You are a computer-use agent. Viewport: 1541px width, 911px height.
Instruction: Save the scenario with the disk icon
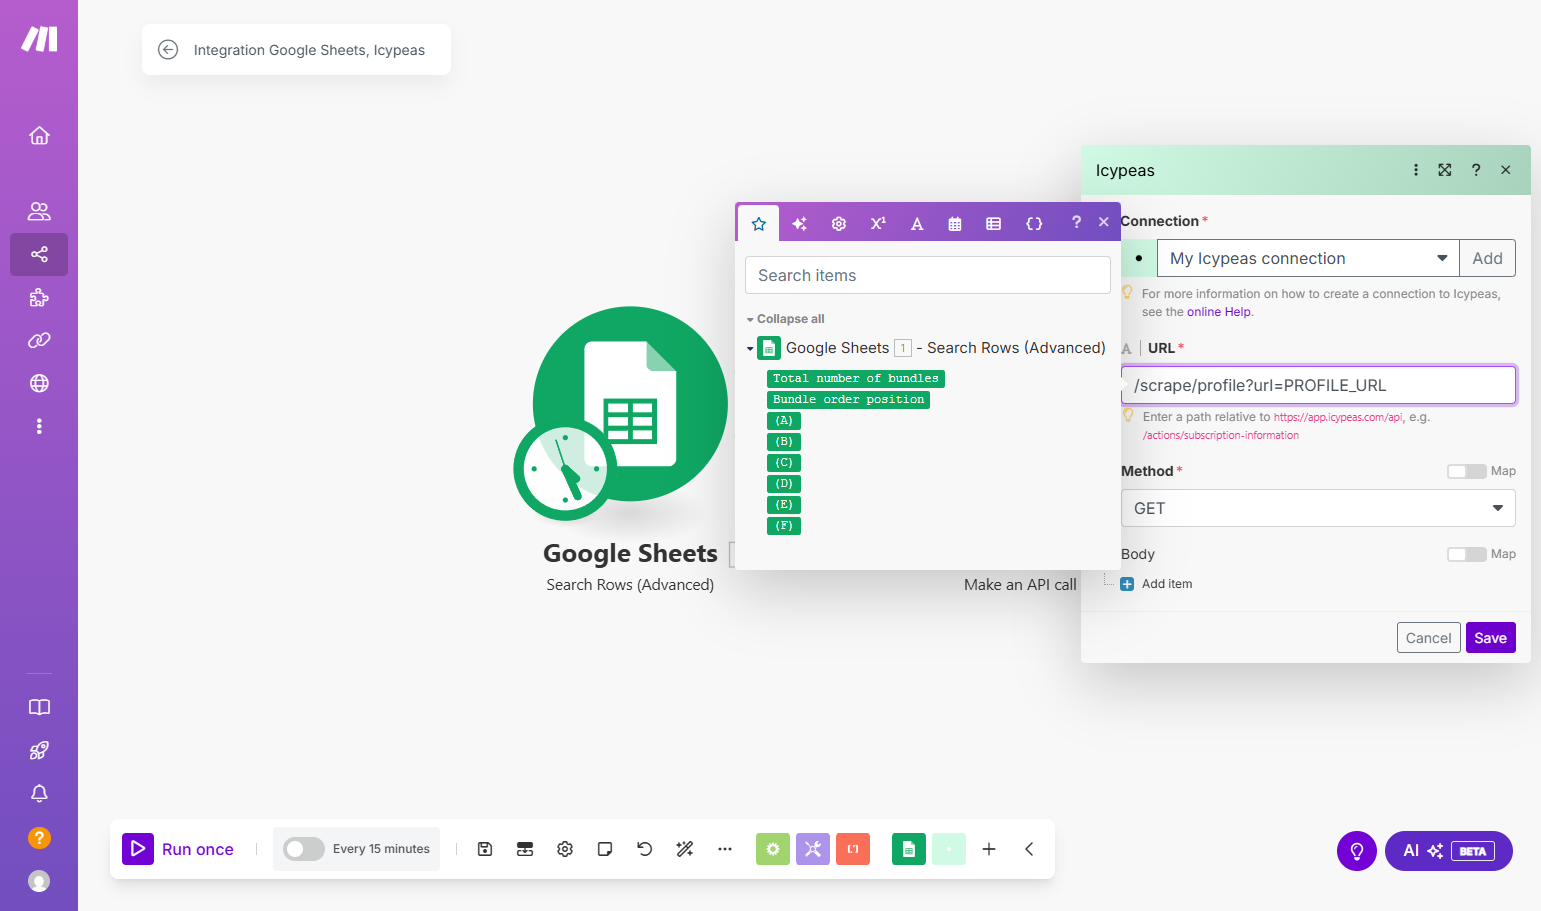[x=485, y=849]
